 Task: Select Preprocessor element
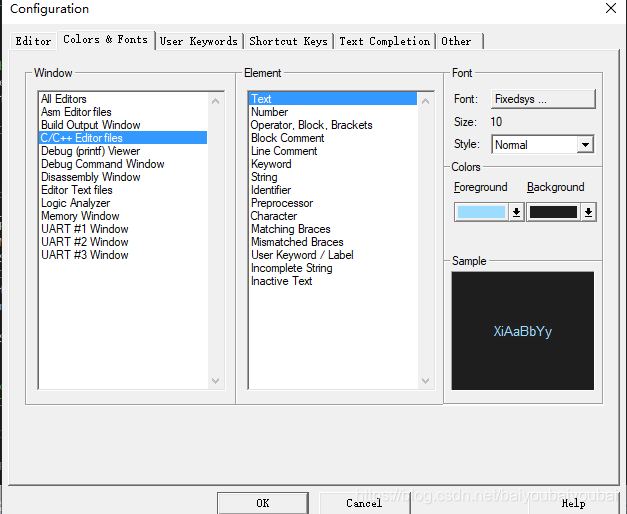(x=333, y=203)
